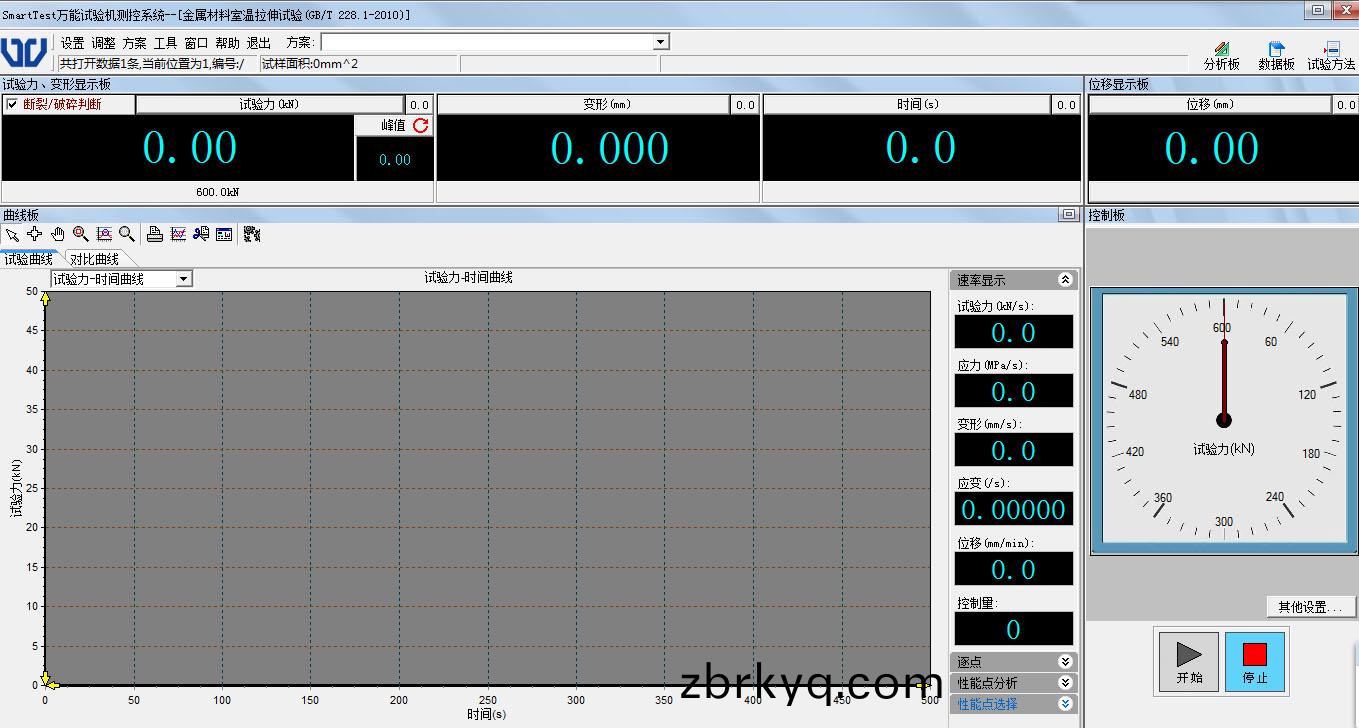Click the 试样面积:0mm^2 status text
Screen dimensions: 1359x728
click(310, 64)
